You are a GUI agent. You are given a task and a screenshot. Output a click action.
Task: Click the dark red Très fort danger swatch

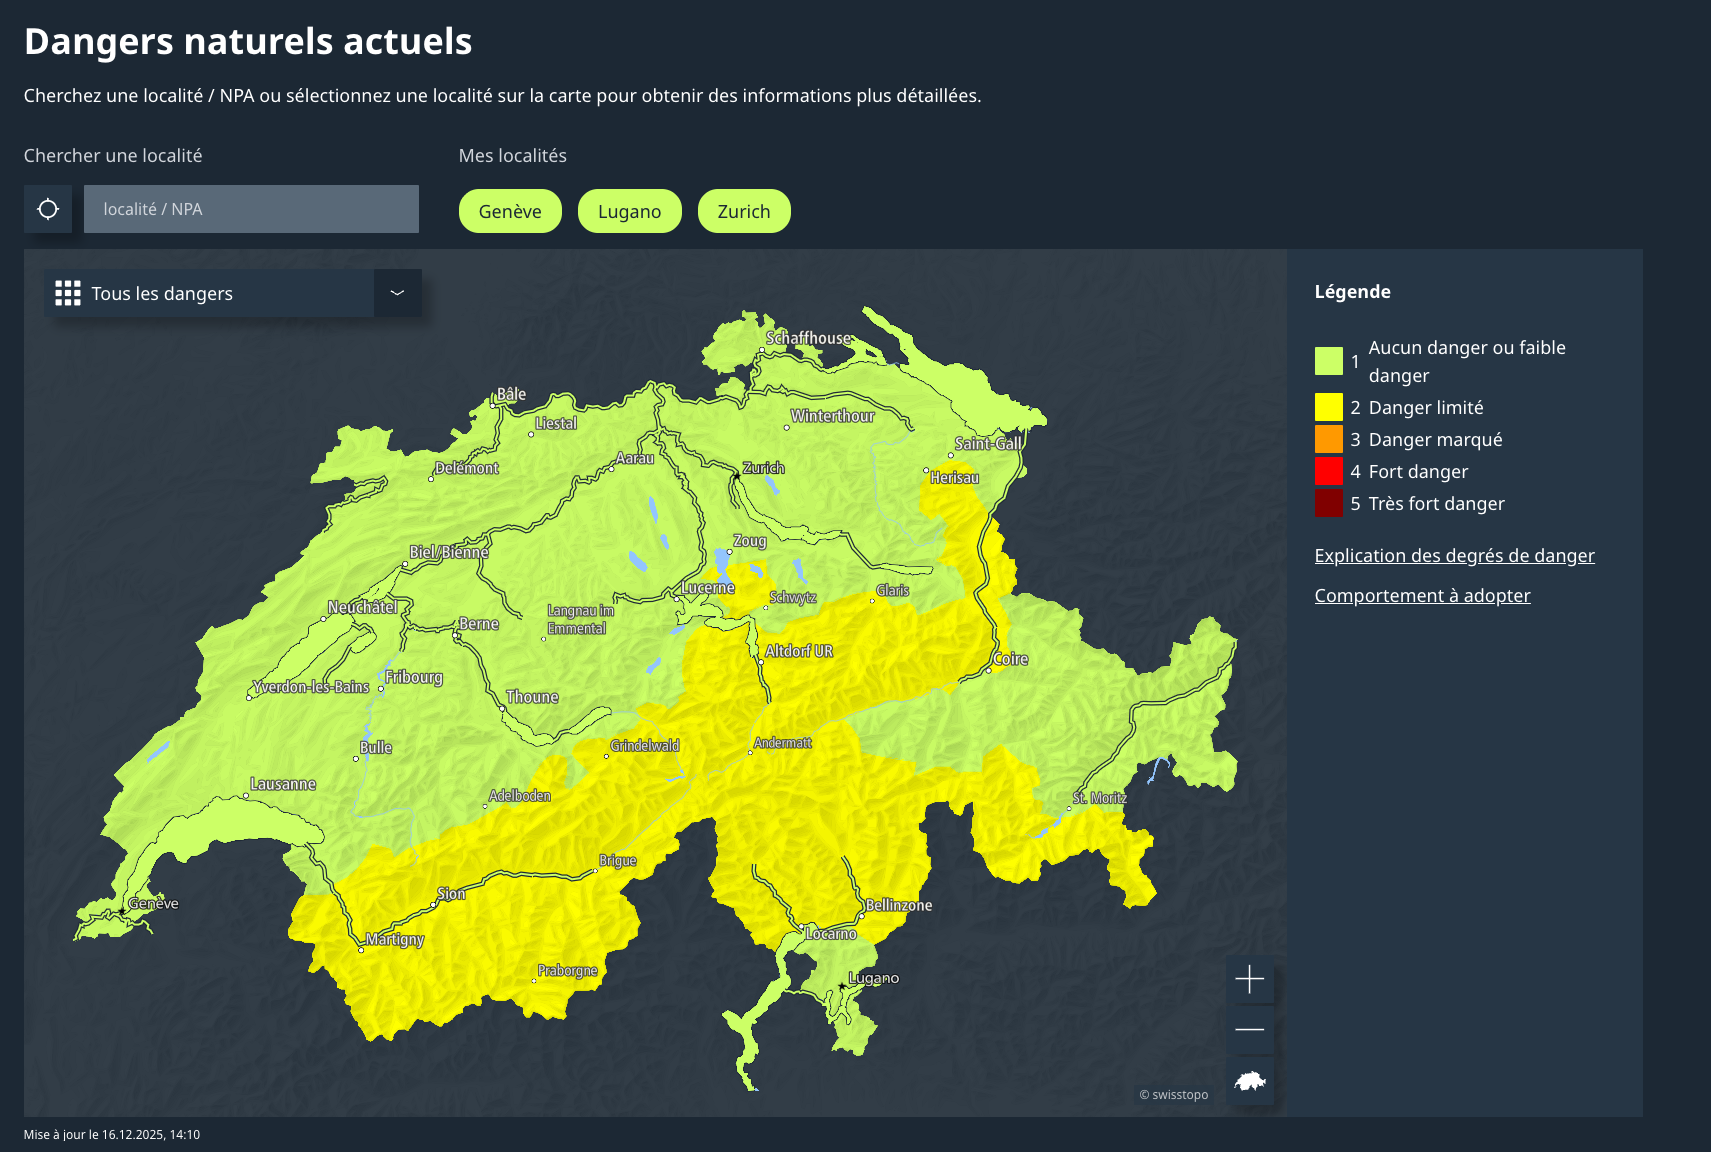(1328, 503)
